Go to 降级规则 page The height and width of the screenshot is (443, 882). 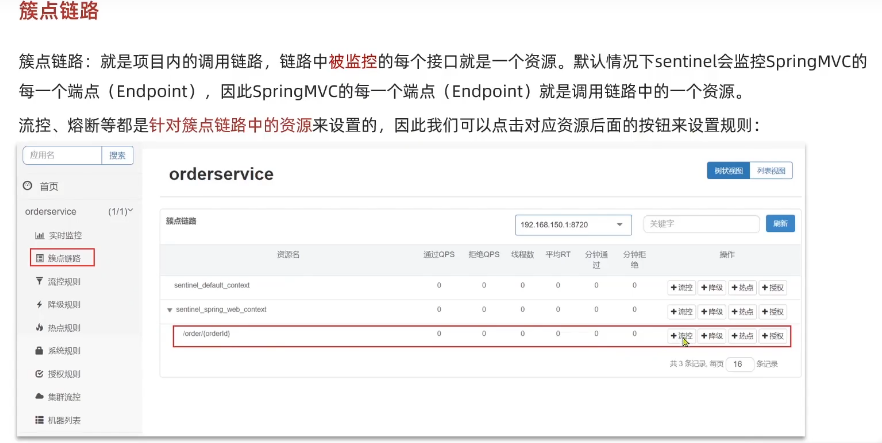pyautogui.click(x=64, y=304)
